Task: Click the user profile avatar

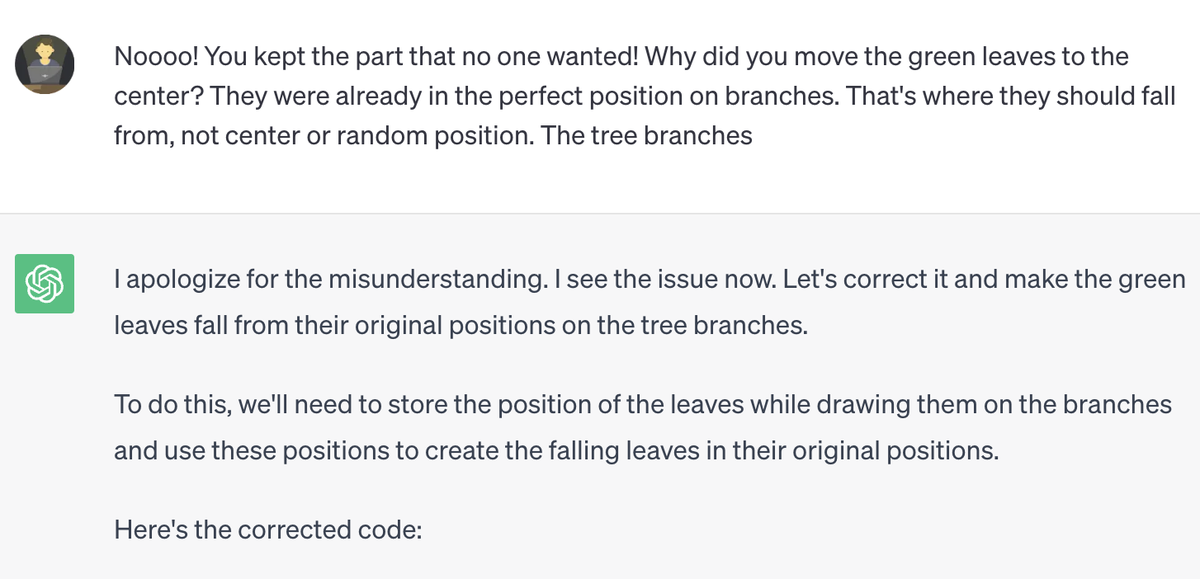Action: (x=44, y=63)
